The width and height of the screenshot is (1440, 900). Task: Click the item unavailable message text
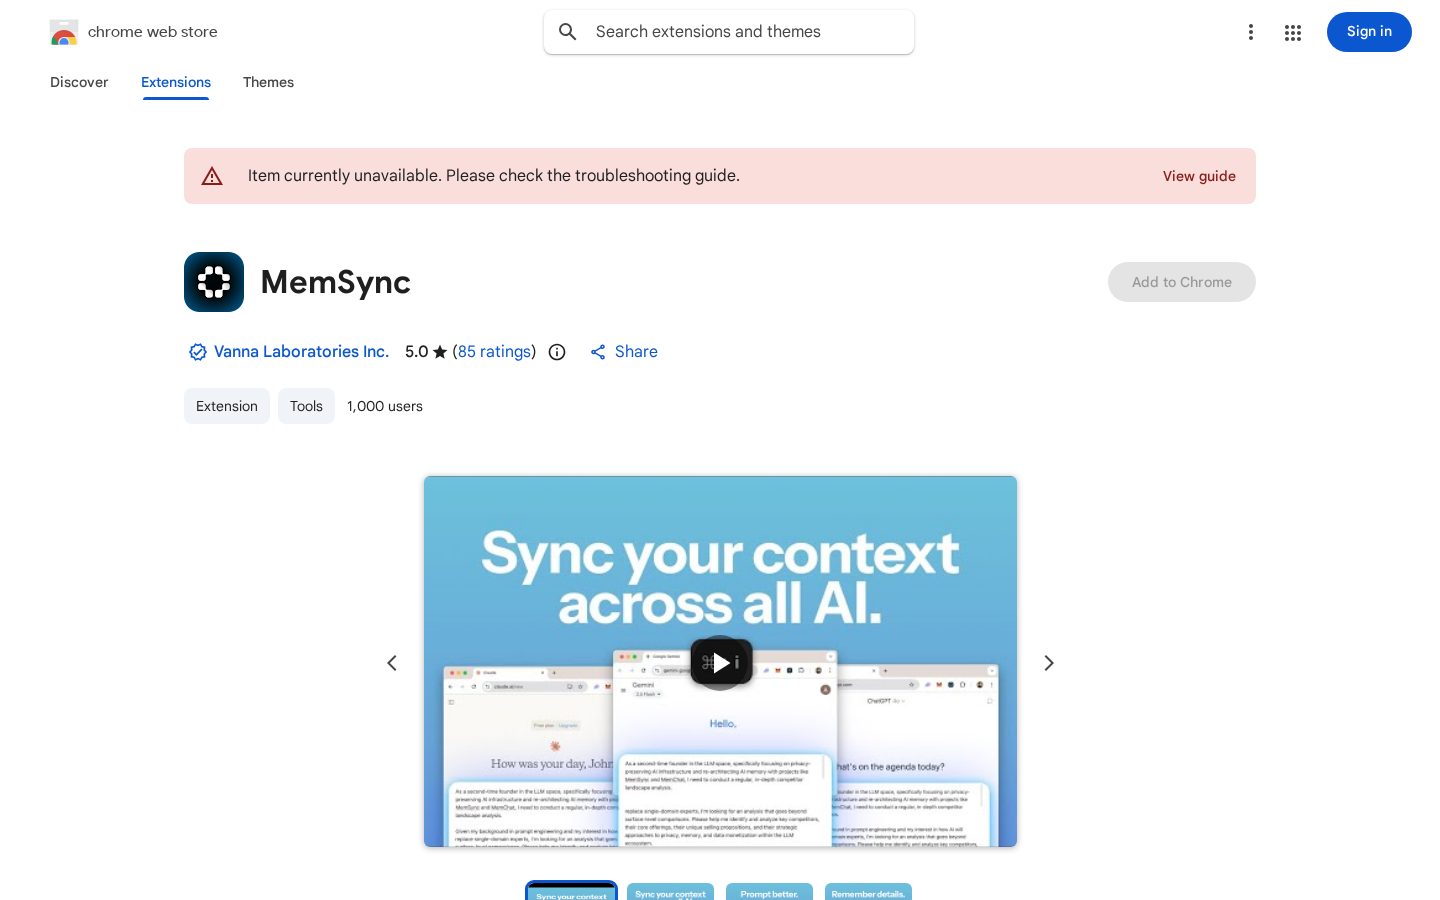pos(494,176)
